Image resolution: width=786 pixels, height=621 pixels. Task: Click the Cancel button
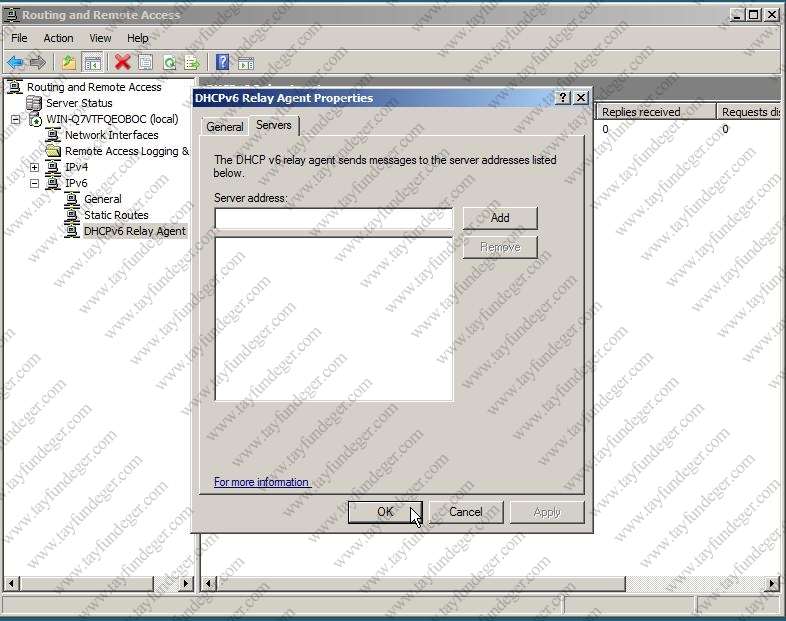point(466,512)
